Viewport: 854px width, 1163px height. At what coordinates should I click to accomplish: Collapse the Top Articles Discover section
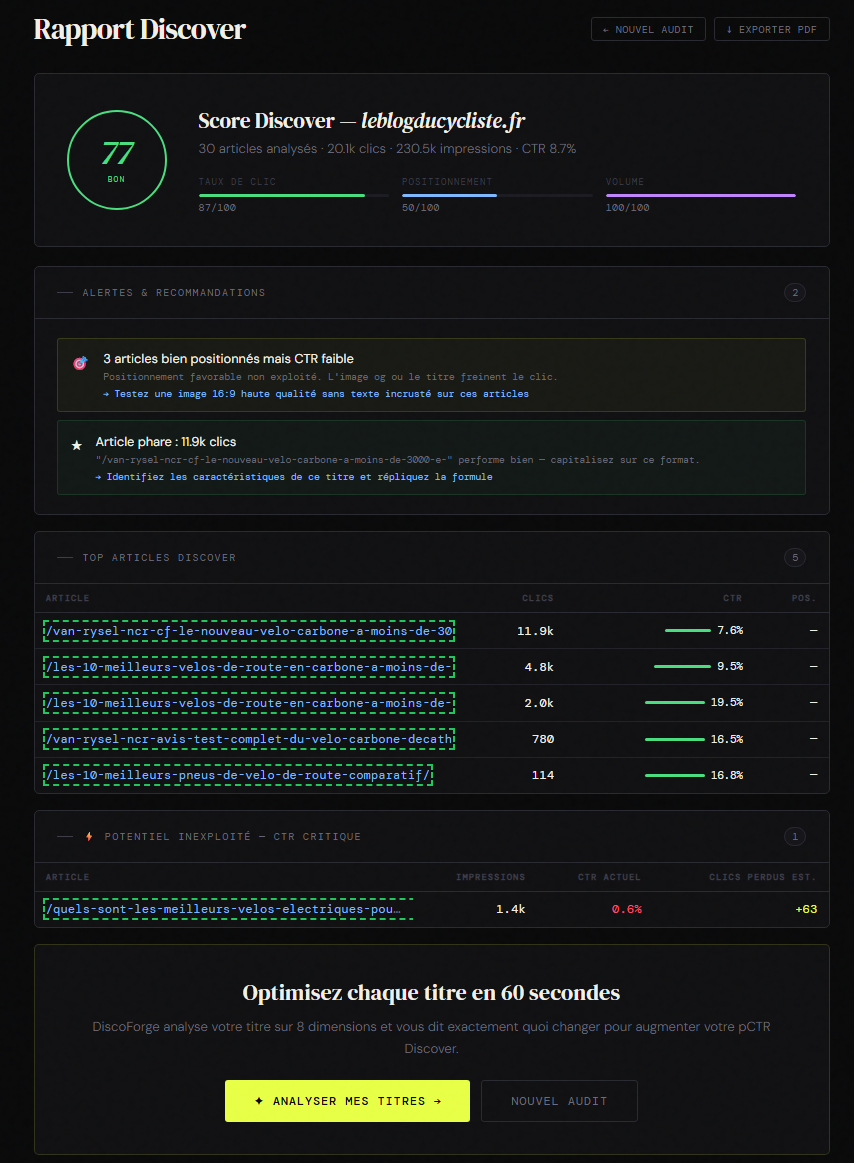pyautogui.click(x=64, y=558)
